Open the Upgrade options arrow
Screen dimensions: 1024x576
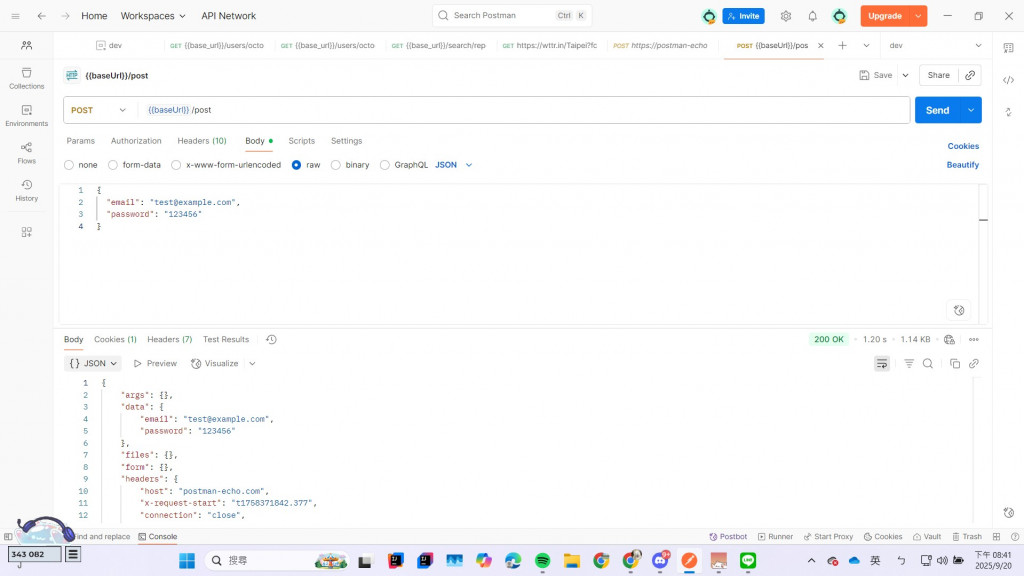pos(918,16)
